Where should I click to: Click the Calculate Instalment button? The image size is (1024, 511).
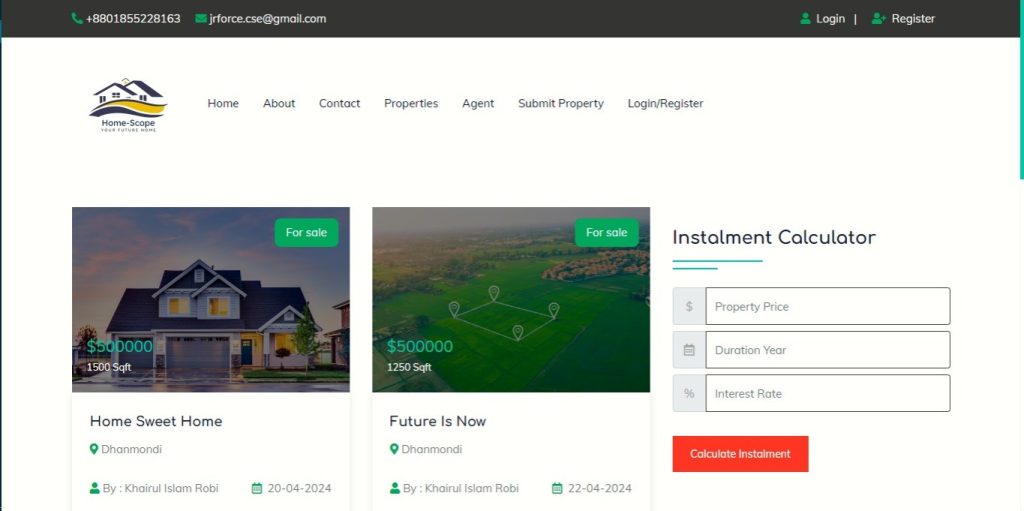tap(741, 453)
